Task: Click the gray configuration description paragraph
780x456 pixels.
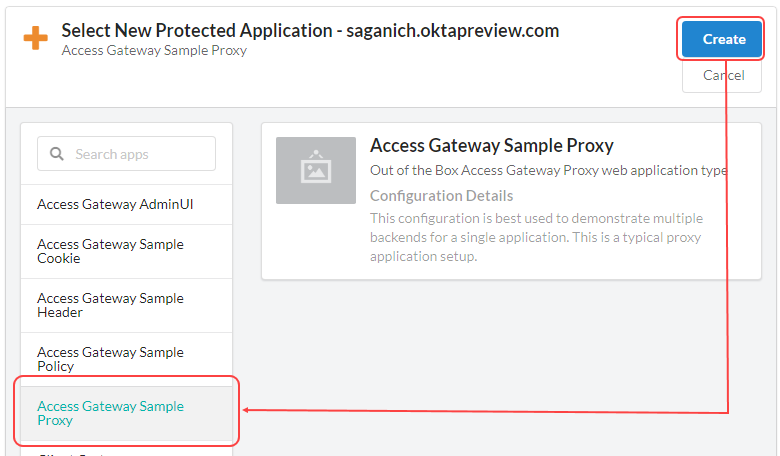Action: 536,237
